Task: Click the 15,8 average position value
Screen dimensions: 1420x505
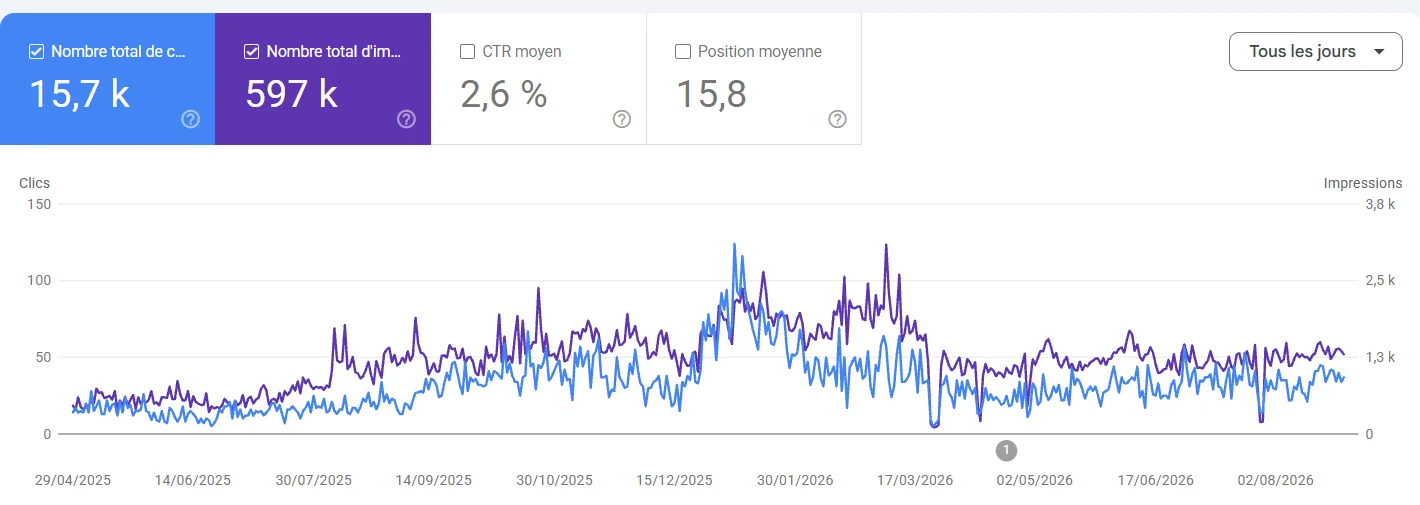Action: pyautogui.click(x=711, y=94)
